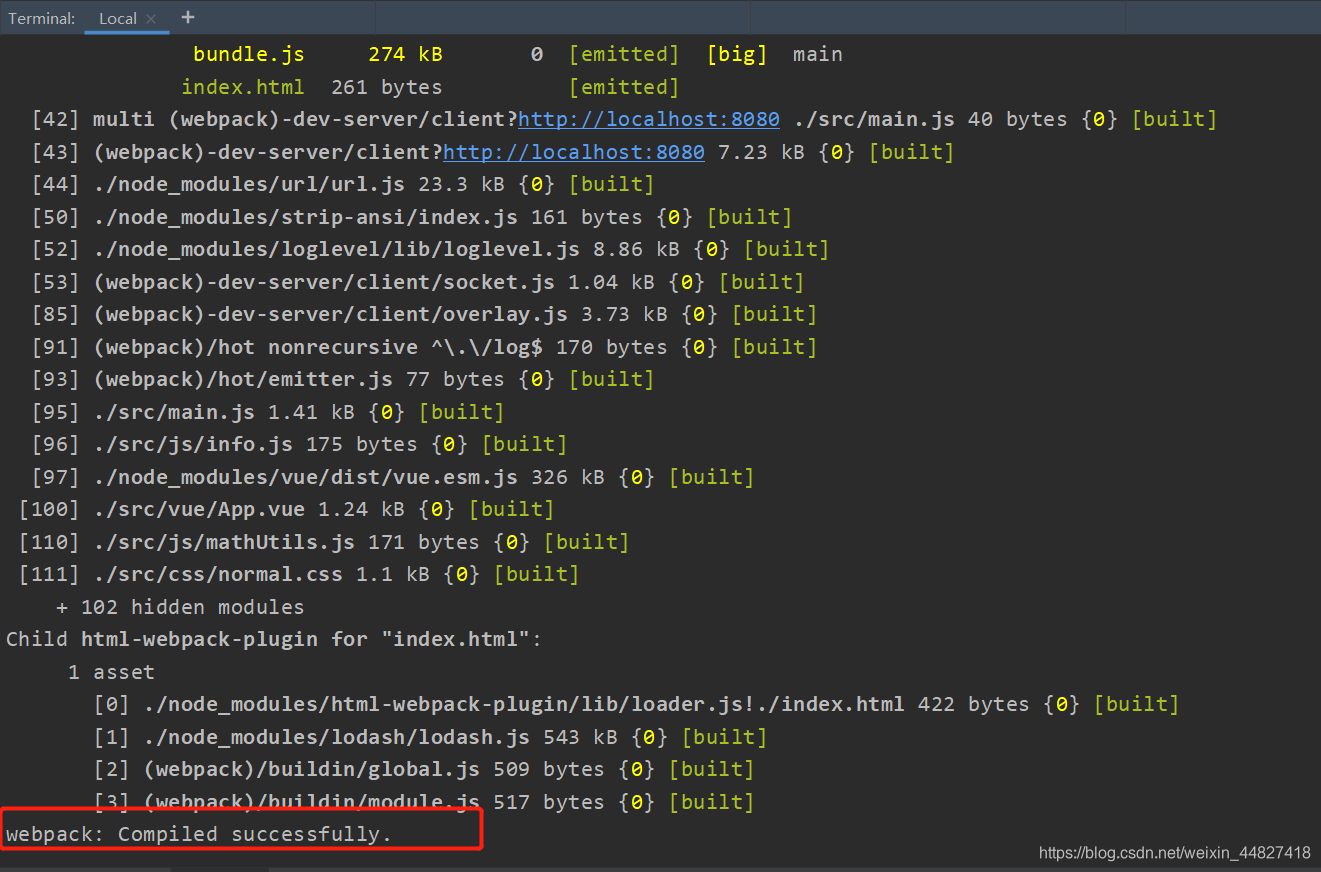Viewport: 1321px width, 872px height.
Task: Click (webpack)/hot nonrecursive log line
Action: (424, 347)
